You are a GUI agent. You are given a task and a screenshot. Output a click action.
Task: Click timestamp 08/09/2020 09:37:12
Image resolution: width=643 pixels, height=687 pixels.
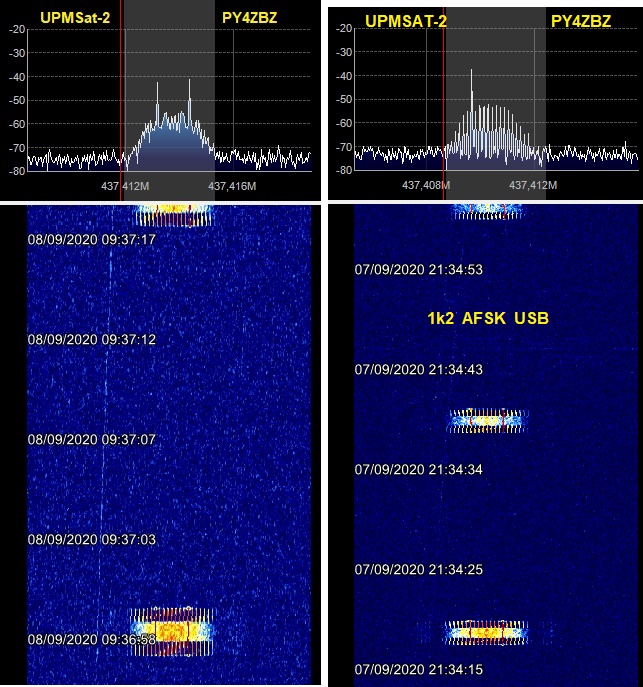tap(92, 340)
